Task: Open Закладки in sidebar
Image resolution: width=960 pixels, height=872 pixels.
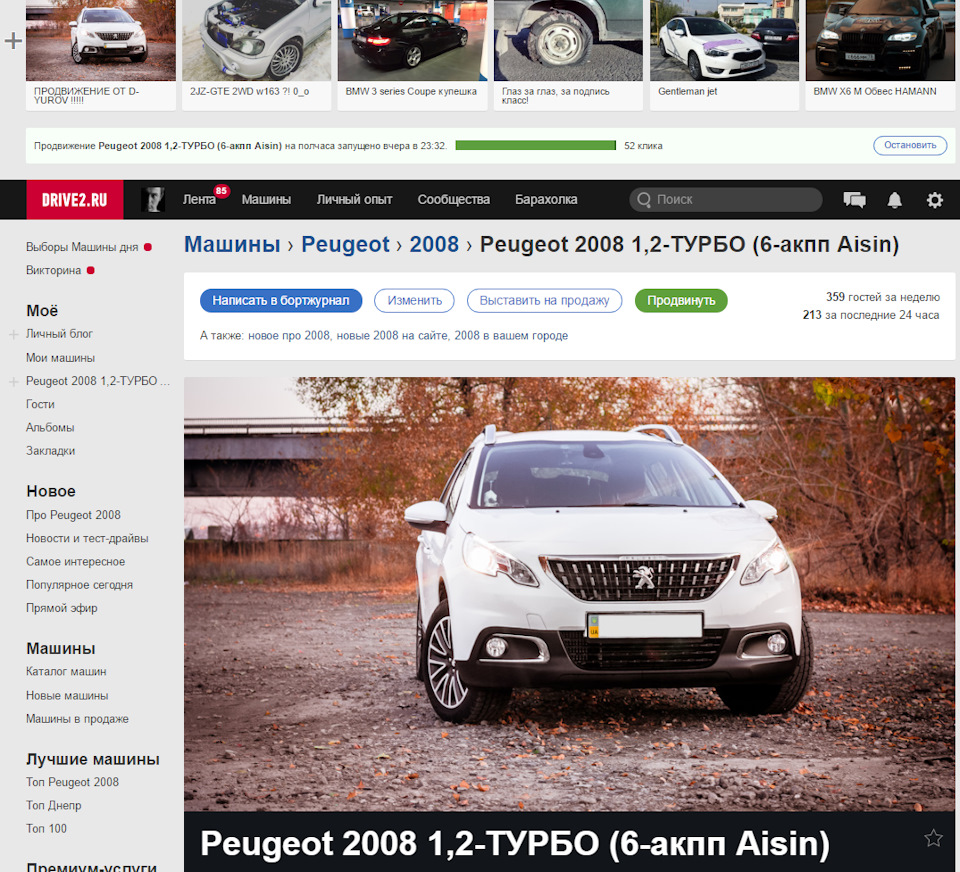Action: click(50, 451)
